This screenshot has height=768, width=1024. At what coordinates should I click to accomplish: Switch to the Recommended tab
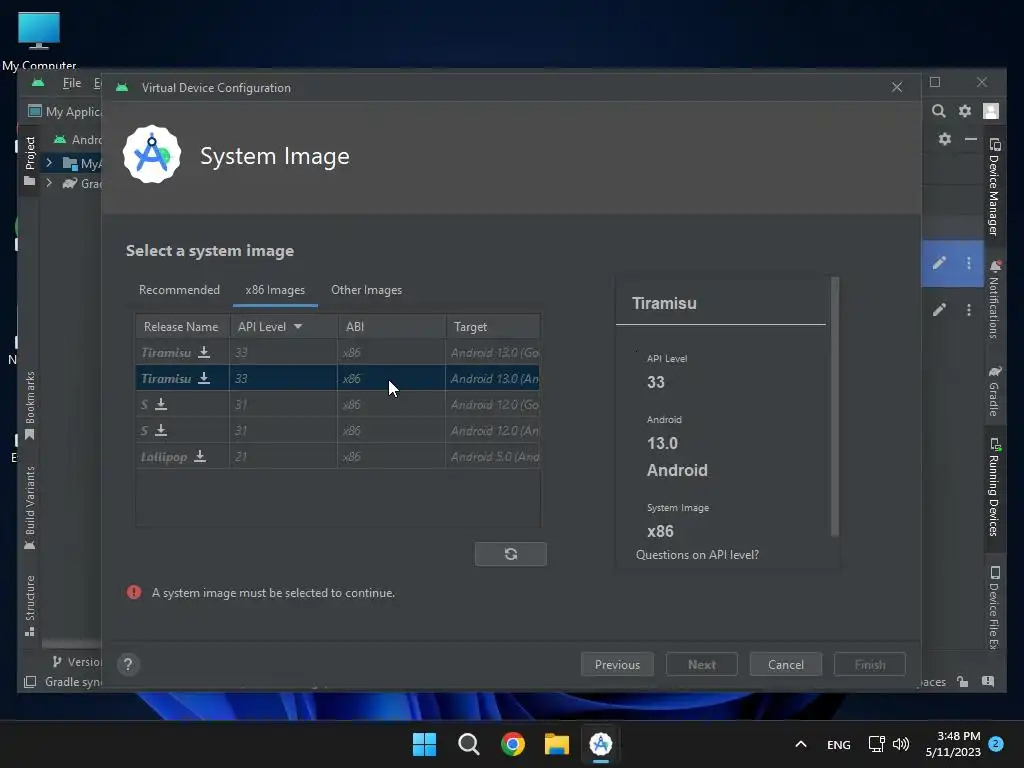click(x=179, y=289)
